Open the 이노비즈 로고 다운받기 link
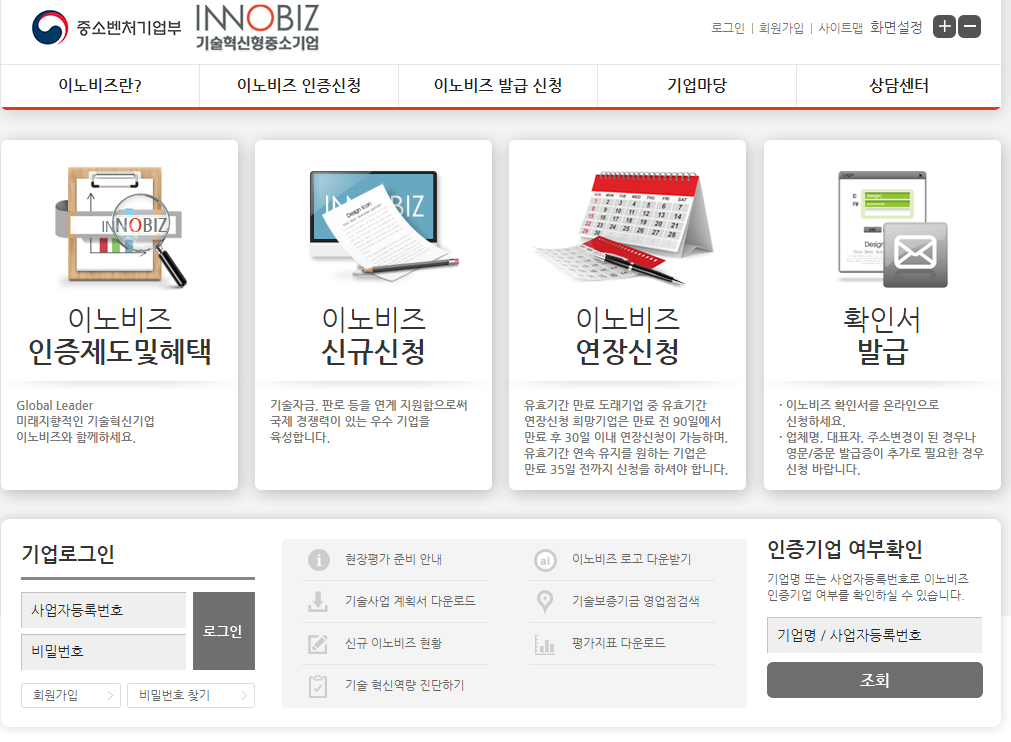The width and height of the screenshot is (1011, 742). click(631, 560)
